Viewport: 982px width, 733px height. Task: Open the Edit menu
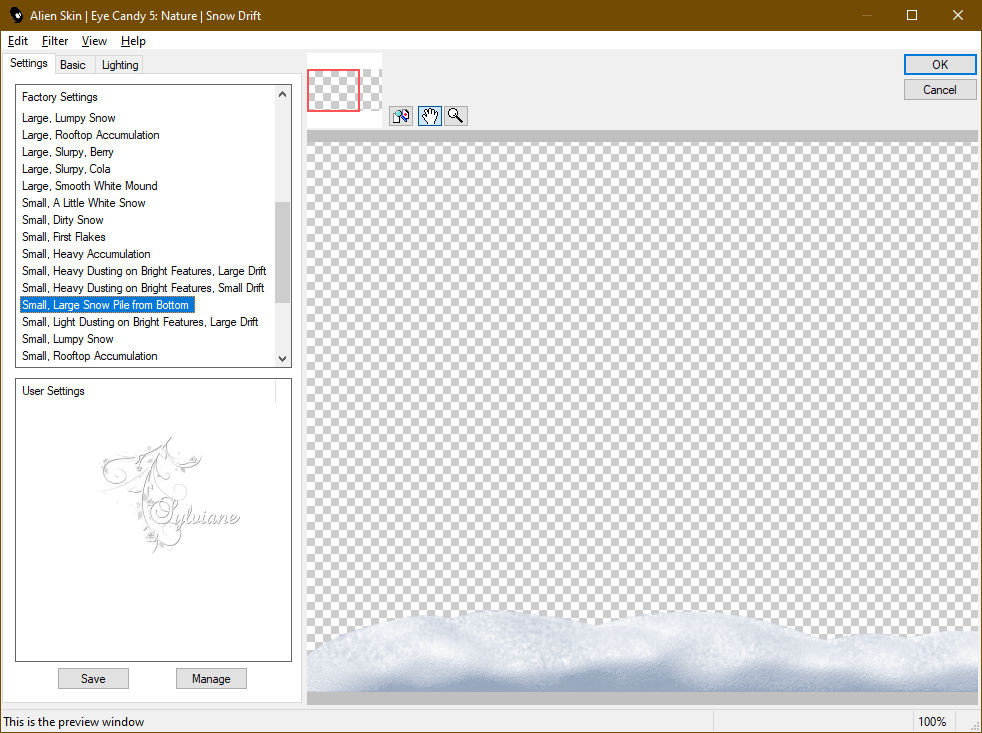[18, 41]
